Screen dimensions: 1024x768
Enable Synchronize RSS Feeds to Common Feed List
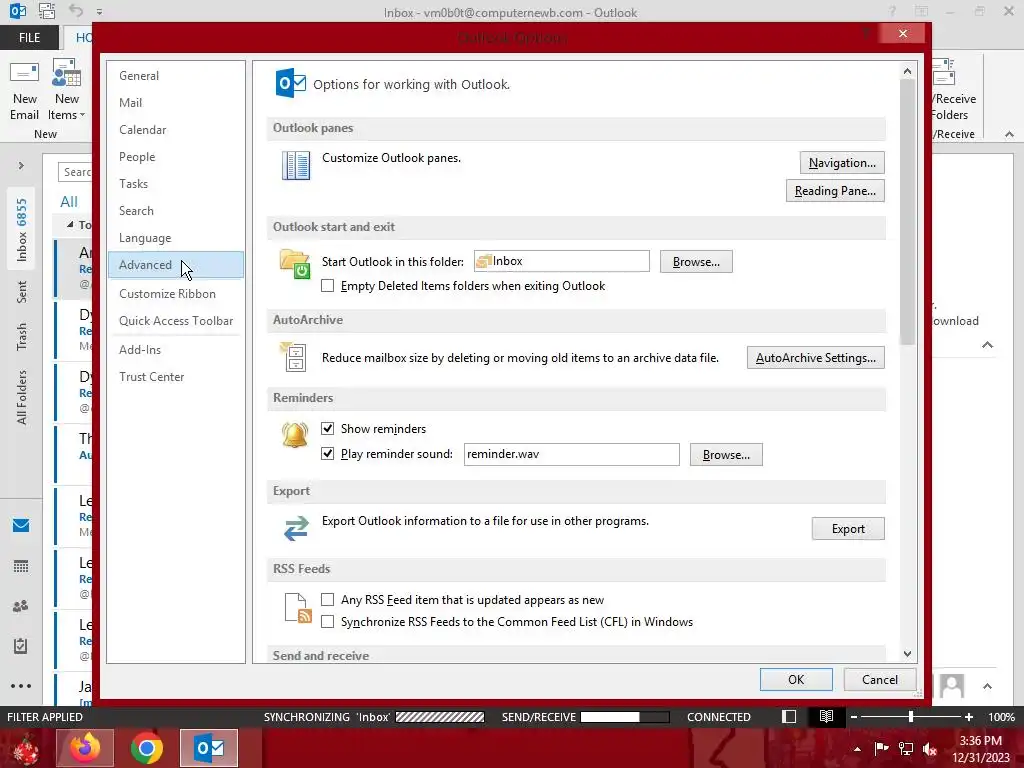coord(328,622)
